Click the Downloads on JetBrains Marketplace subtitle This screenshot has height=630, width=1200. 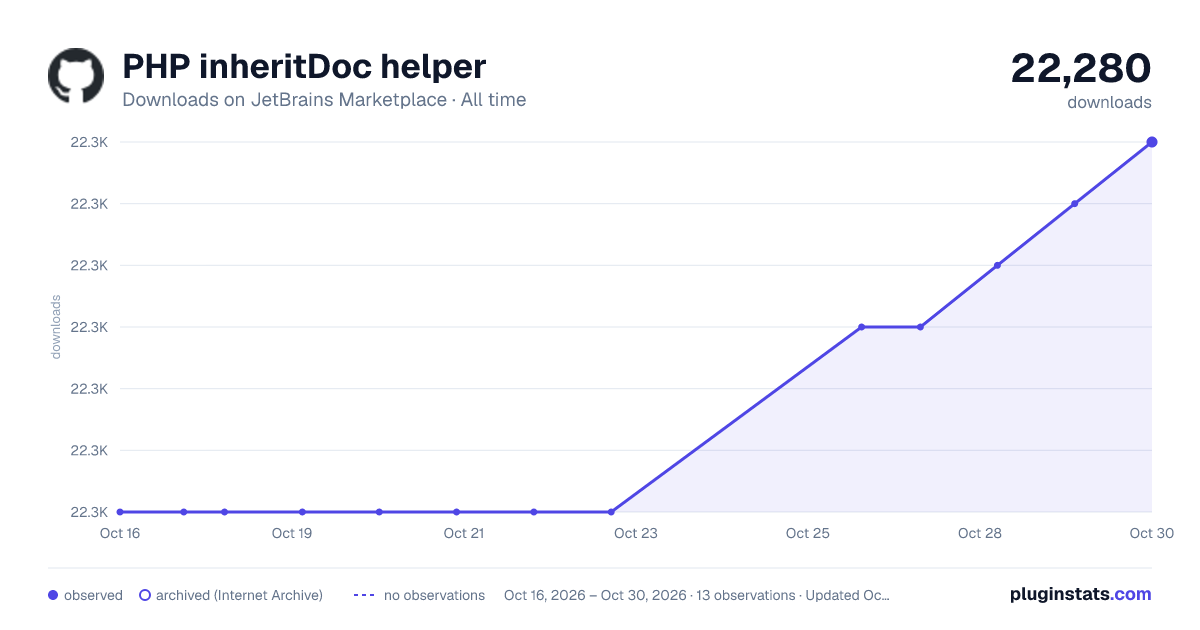[324, 100]
